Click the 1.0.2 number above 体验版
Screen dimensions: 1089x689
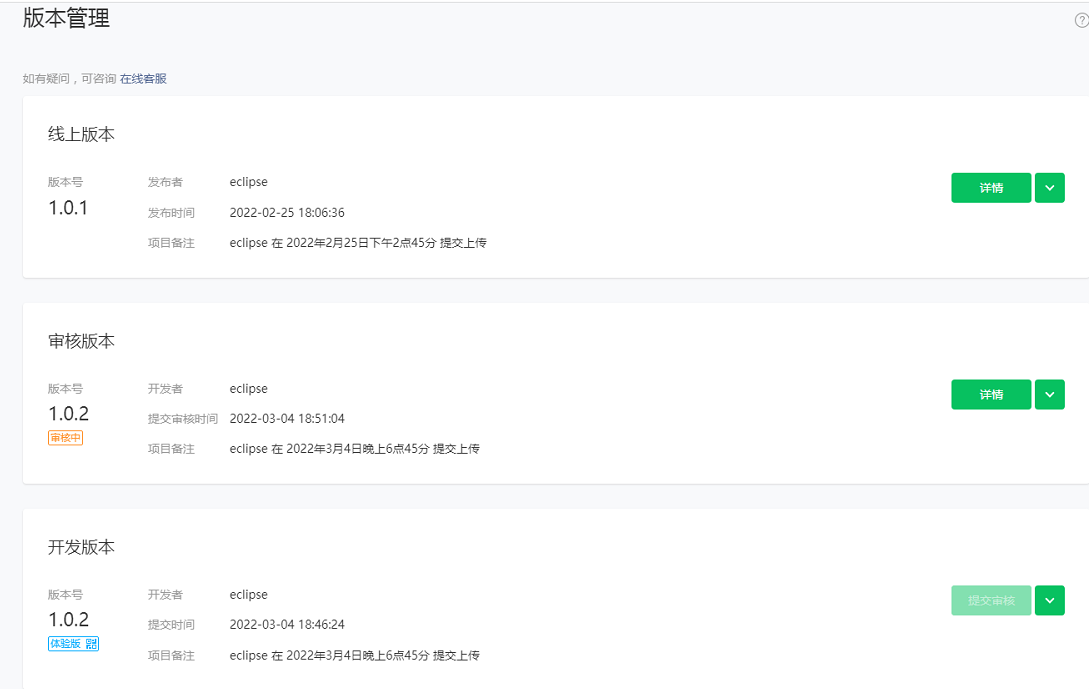(x=69, y=620)
